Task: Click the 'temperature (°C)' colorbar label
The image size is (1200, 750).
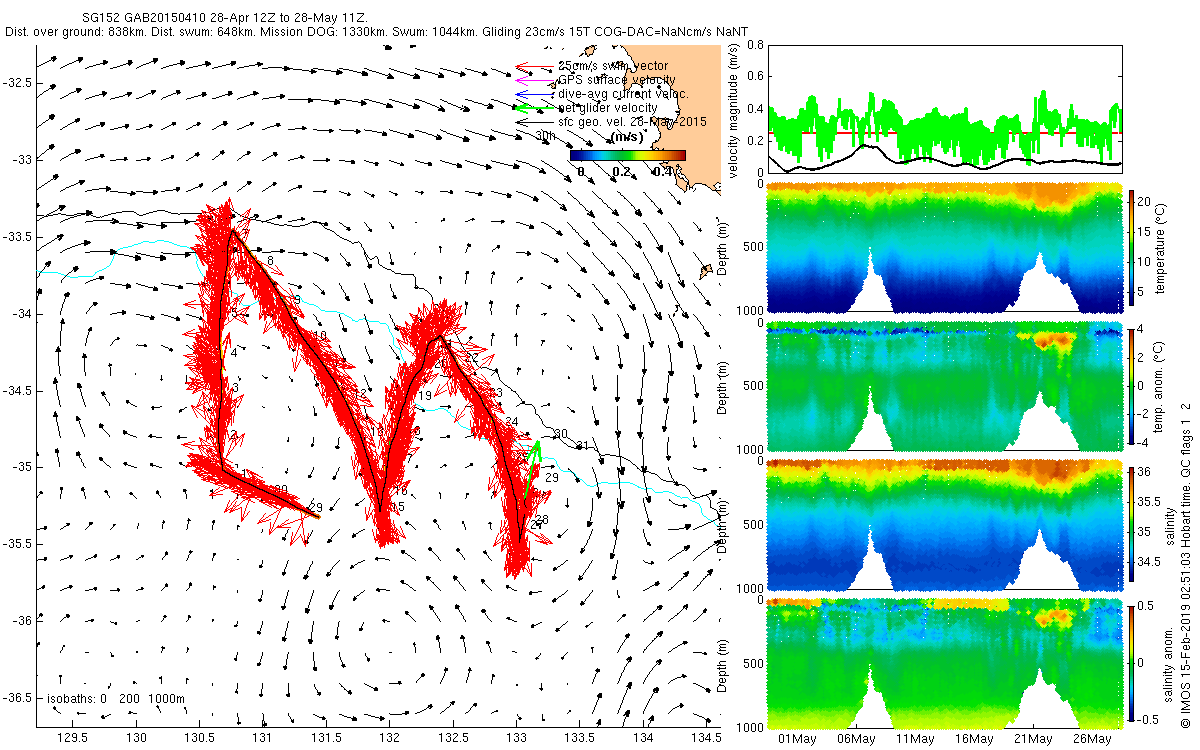Action: 1162,247
